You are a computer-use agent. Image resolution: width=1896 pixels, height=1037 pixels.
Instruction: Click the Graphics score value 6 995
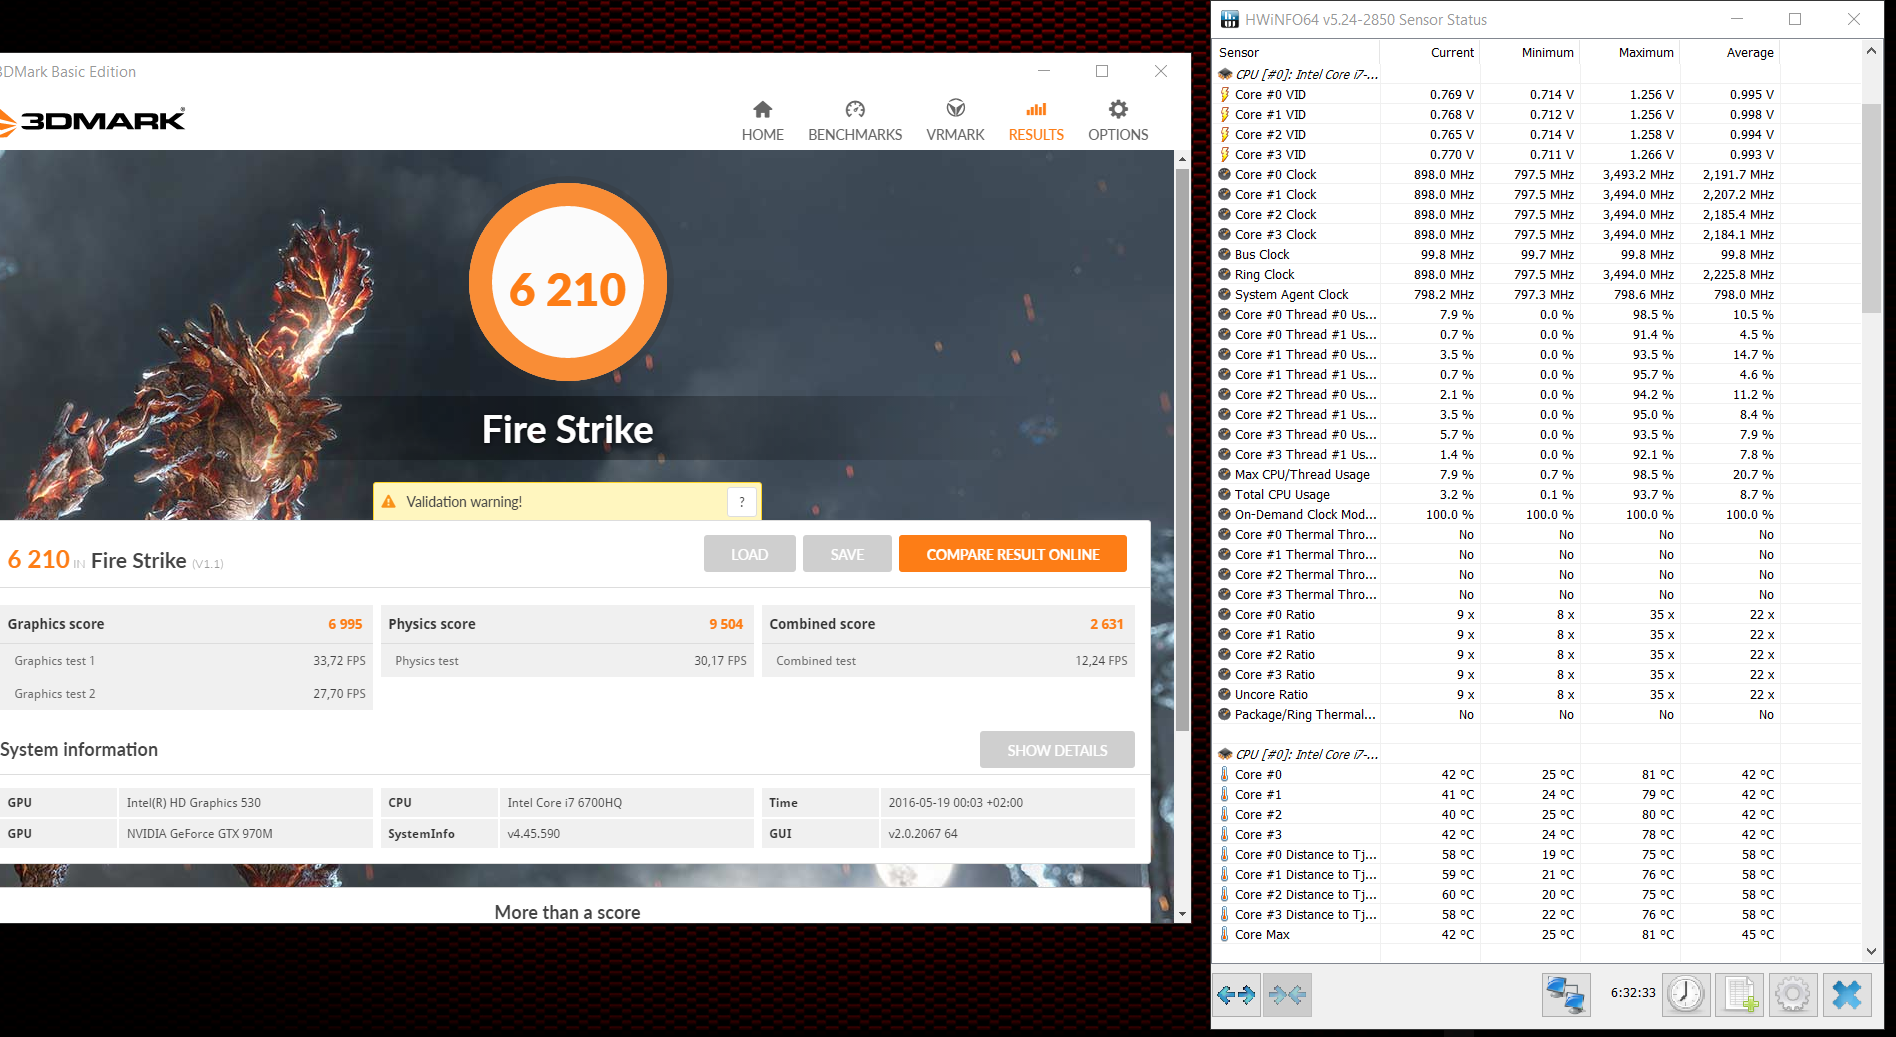click(x=345, y=624)
